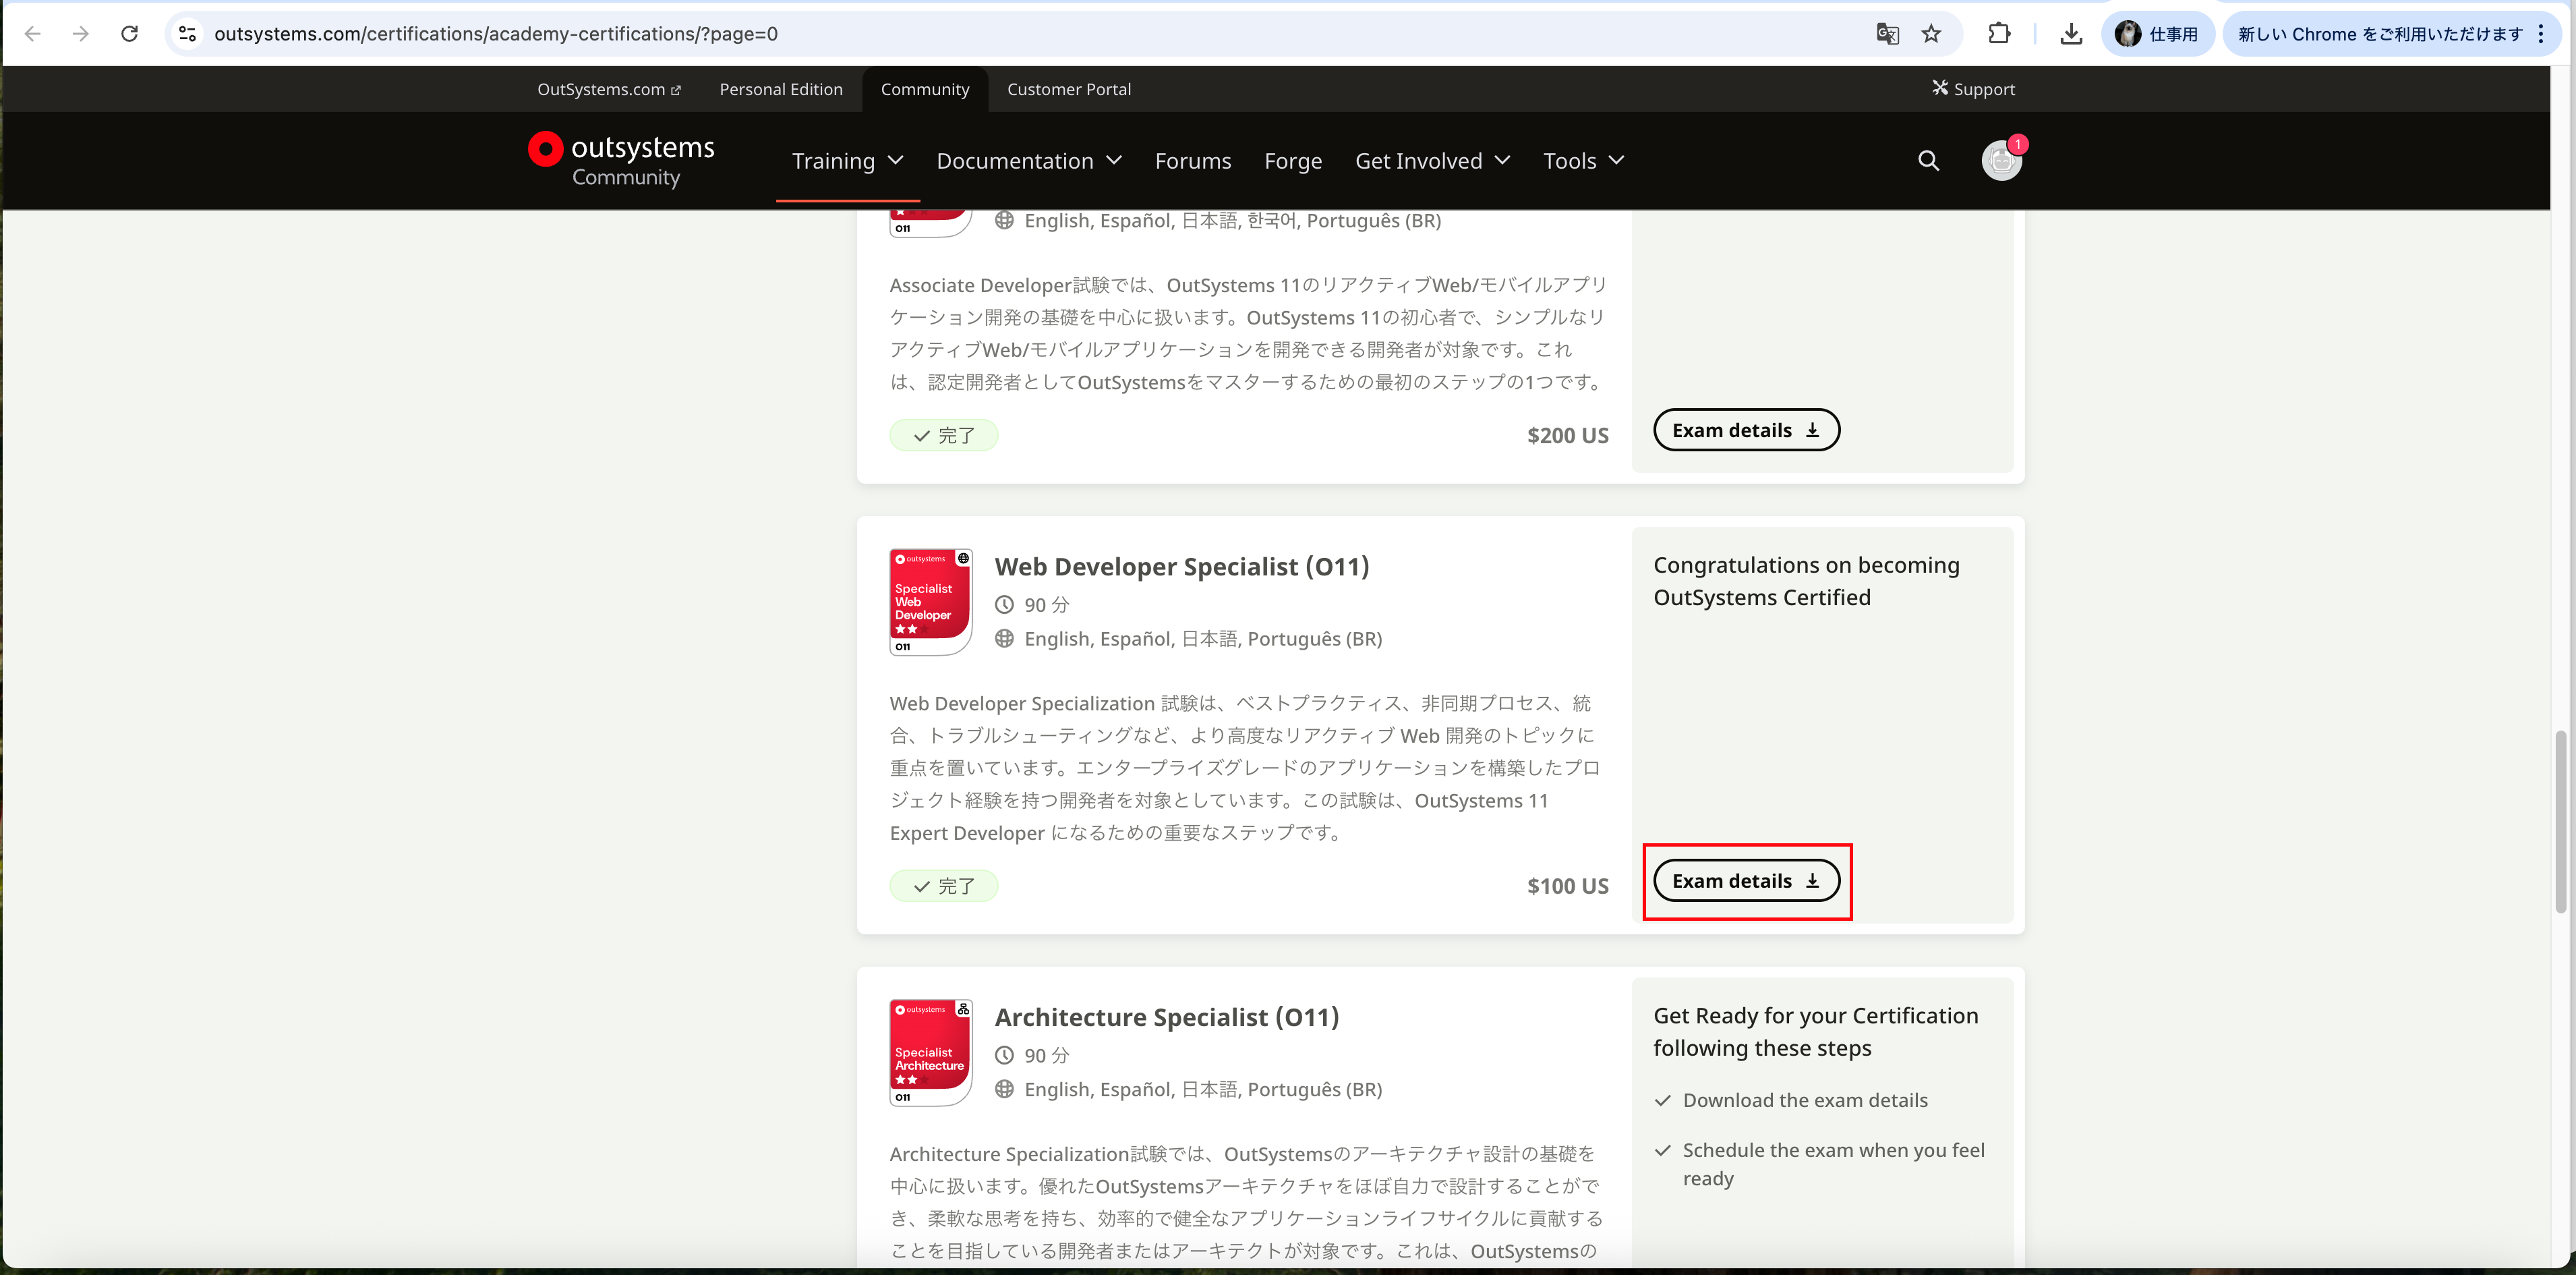Click the search magnifier icon
The width and height of the screenshot is (2576, 1275).
(x=1928, y=161)
